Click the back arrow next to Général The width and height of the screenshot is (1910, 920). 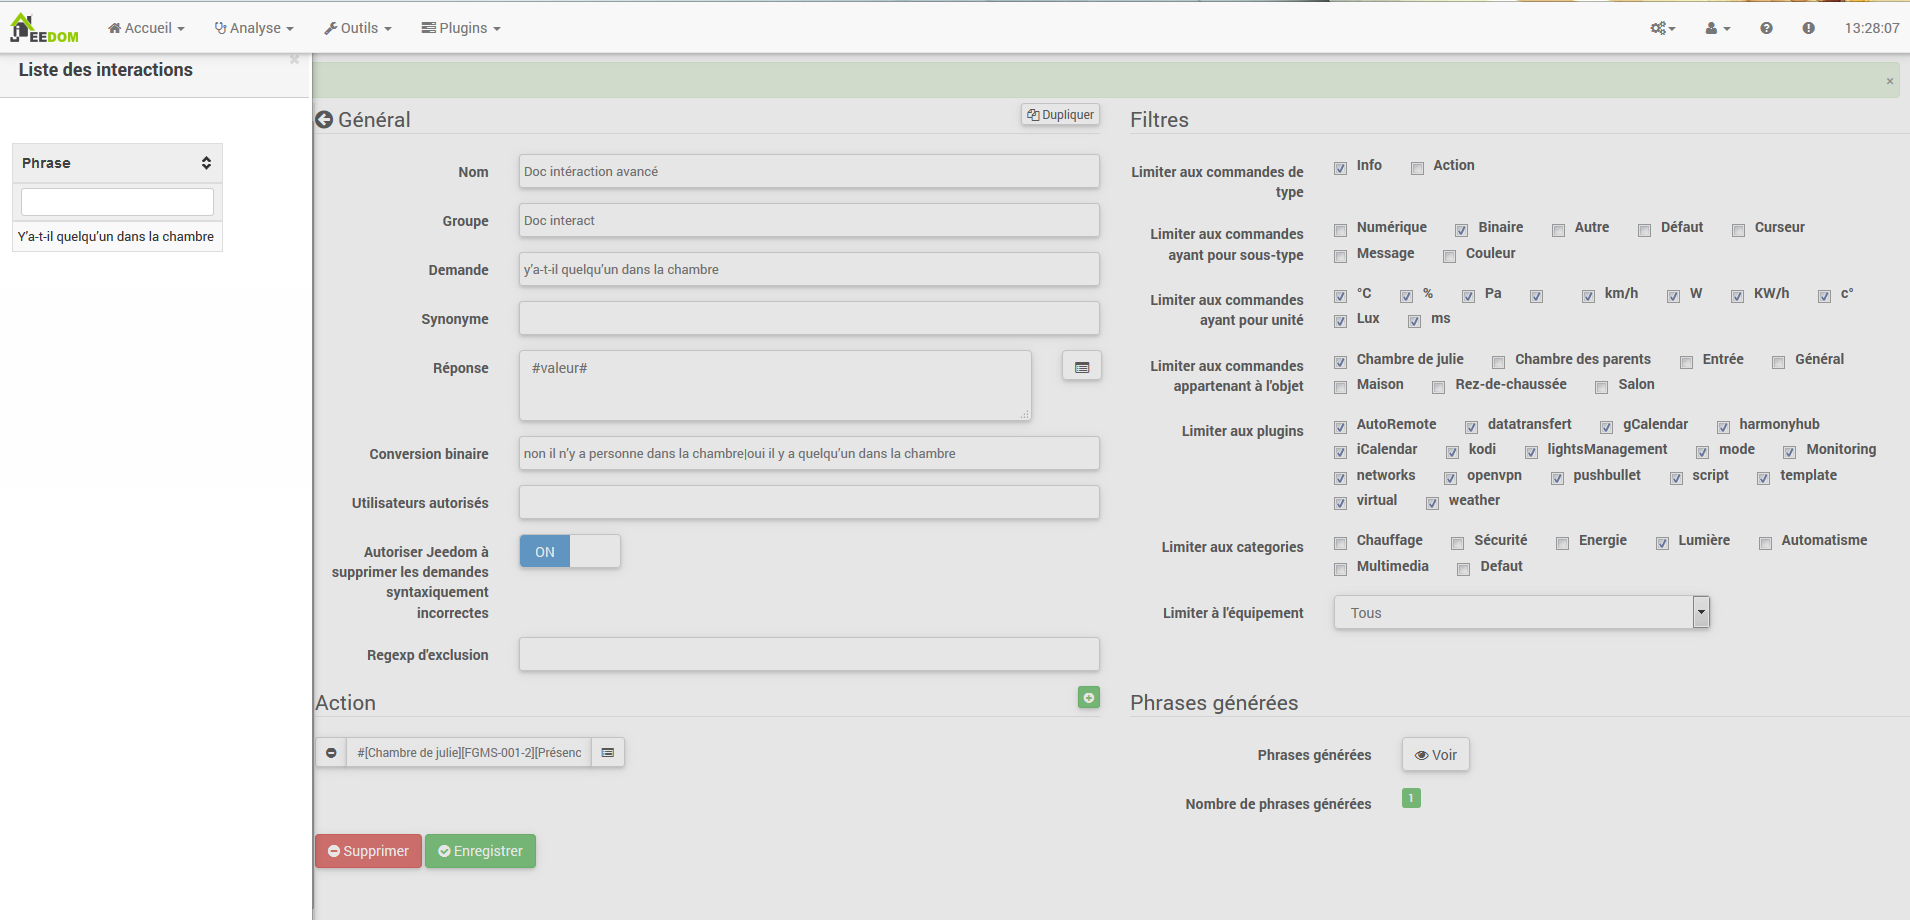(324, 120)
